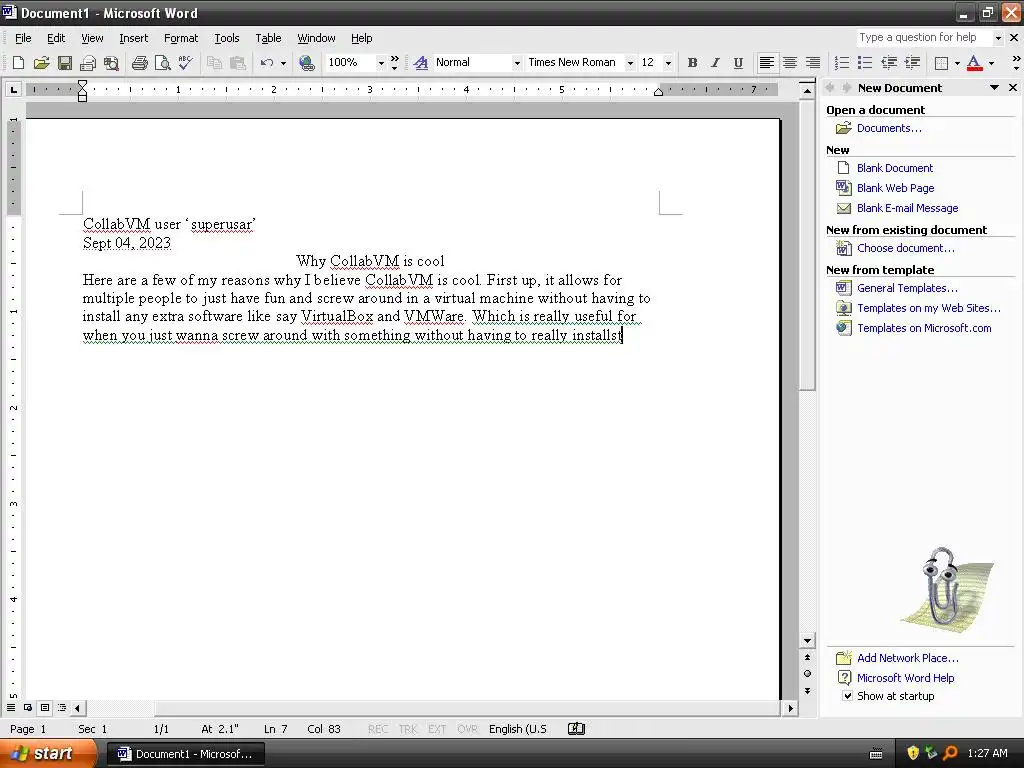1024x768 pixels.
Task: Toggle Align Left paragraph alignment
Action: tap(767, 63)
